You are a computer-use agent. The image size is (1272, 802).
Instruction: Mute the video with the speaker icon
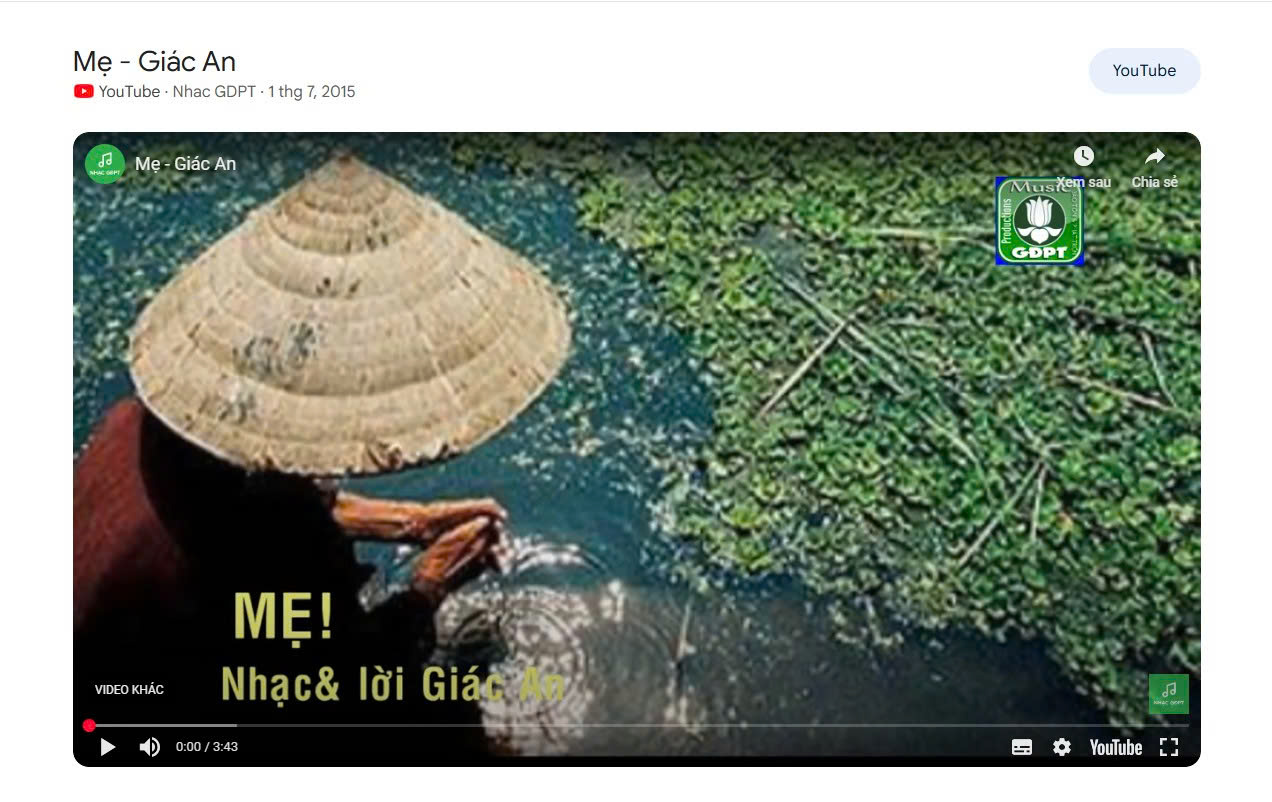pos(149,747)
